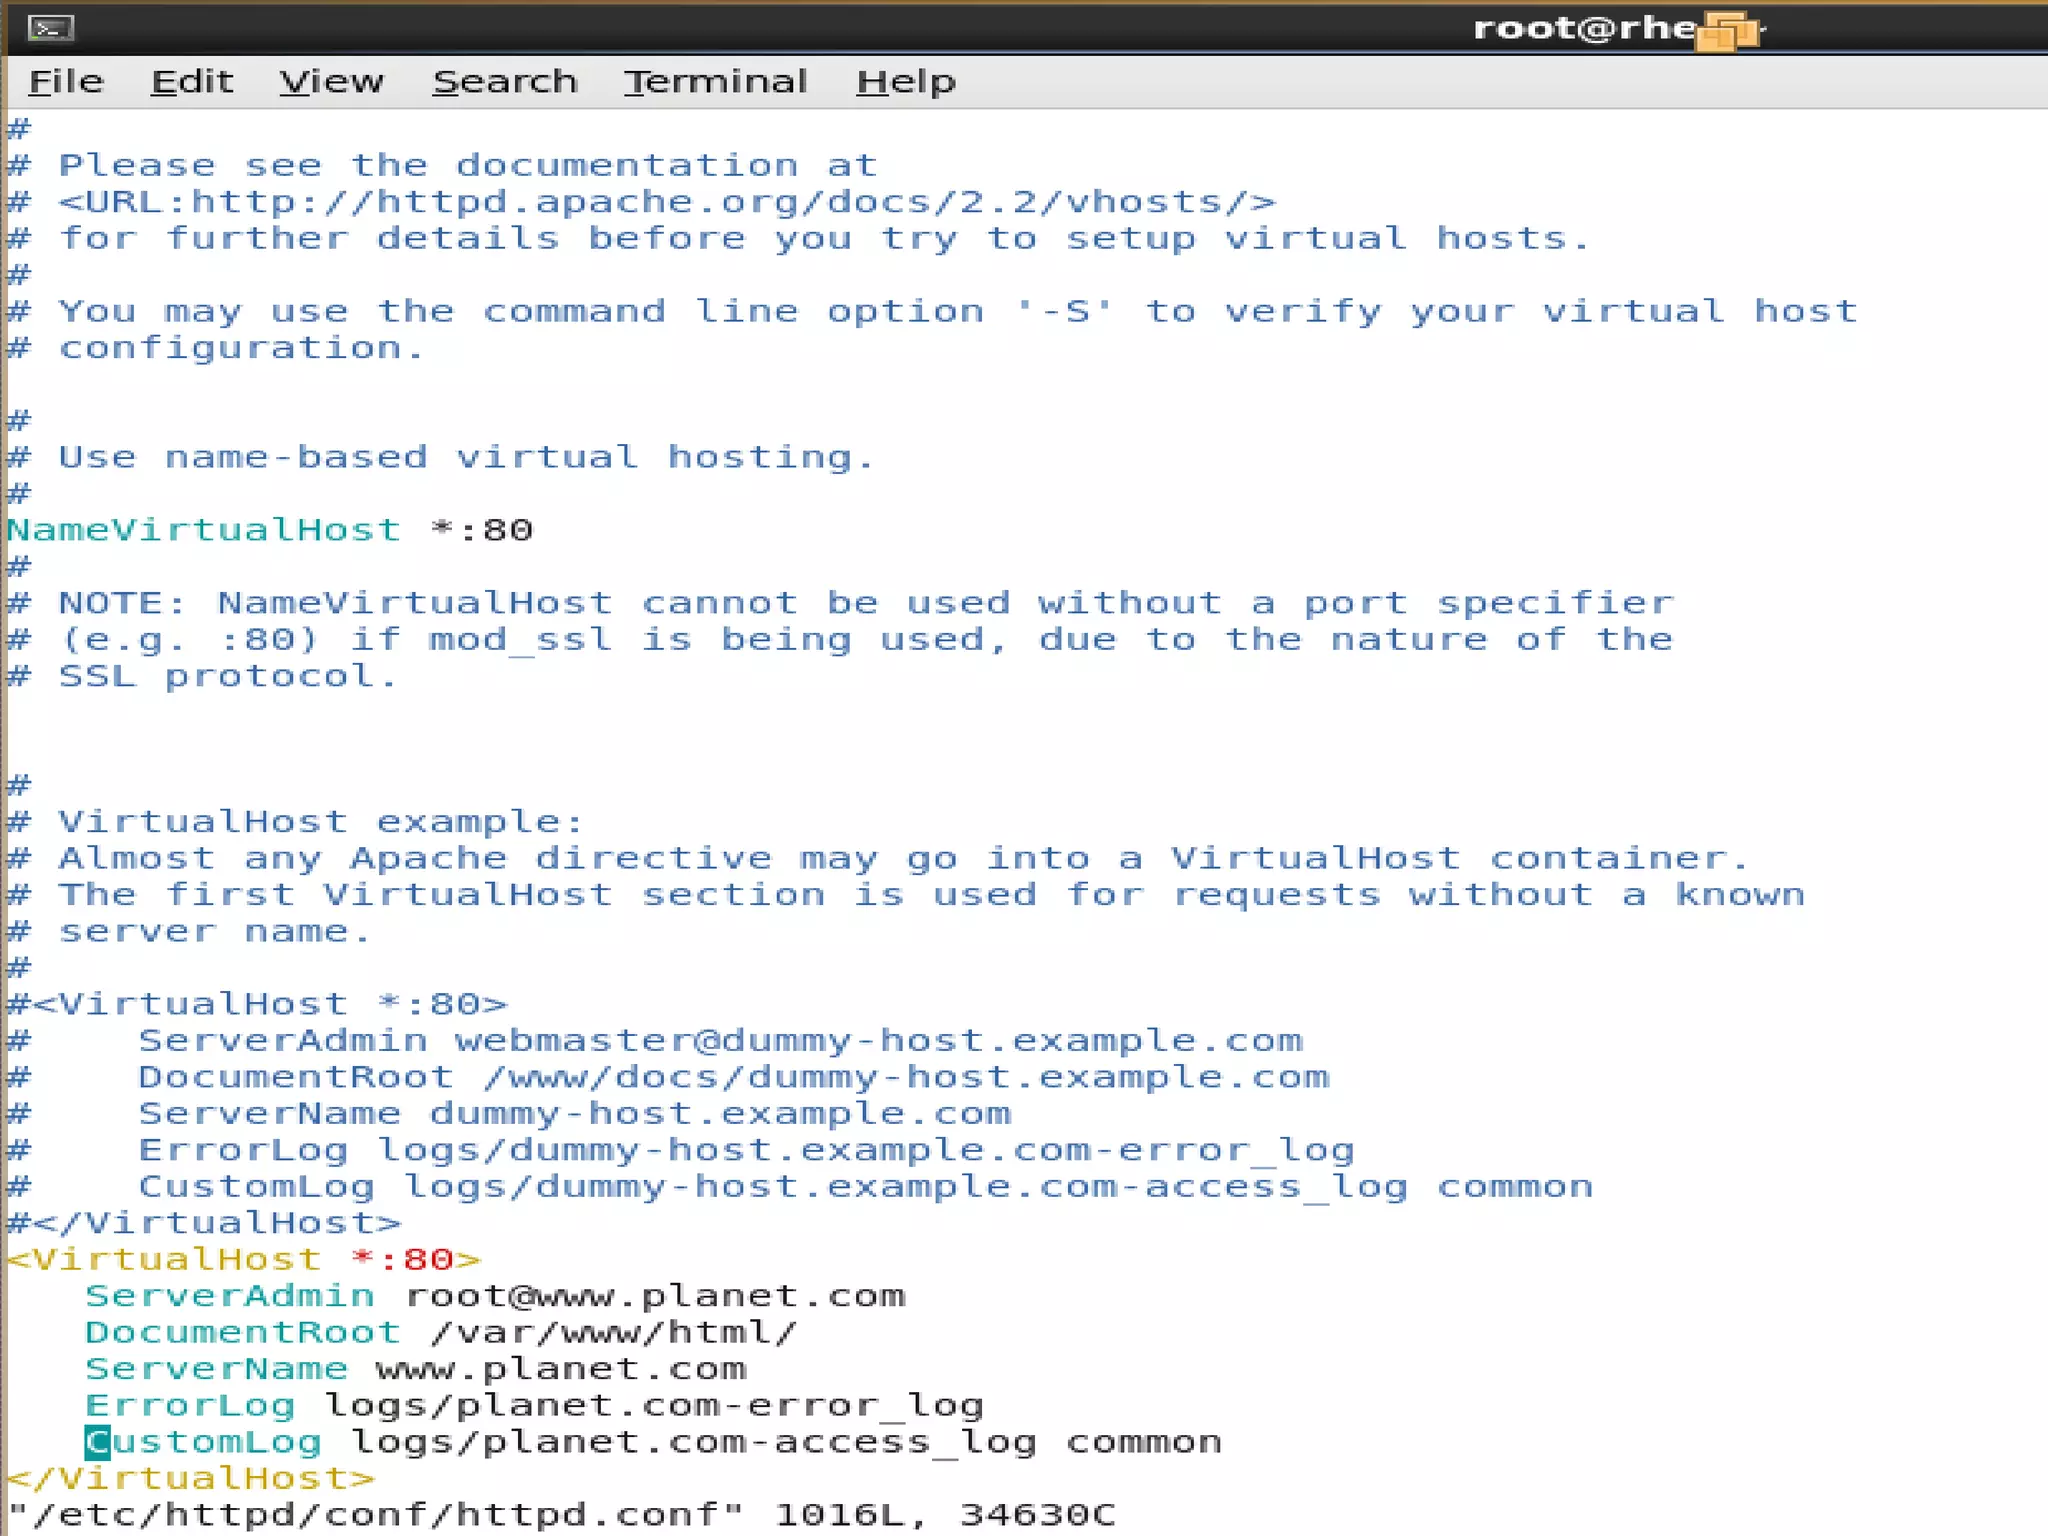The width and height of the screenshot is (2048, 1536).
Task: Click the ServerAdmin root@www.planet.com text
Action: 655,1296
